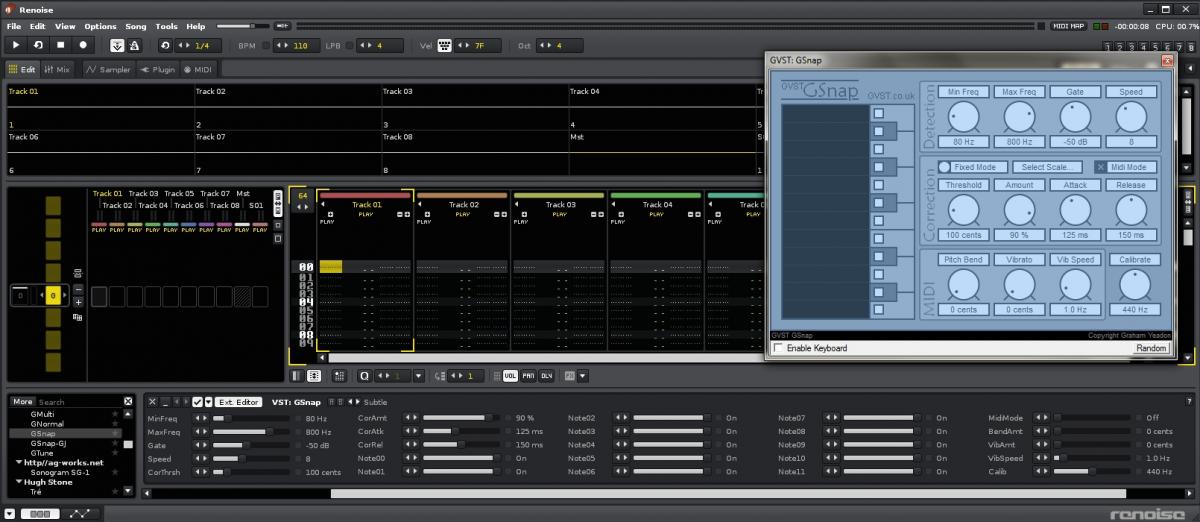Screen dimensions: 1200x522
Task: Click the automation view button at bottom
Action: pos(82,513)
